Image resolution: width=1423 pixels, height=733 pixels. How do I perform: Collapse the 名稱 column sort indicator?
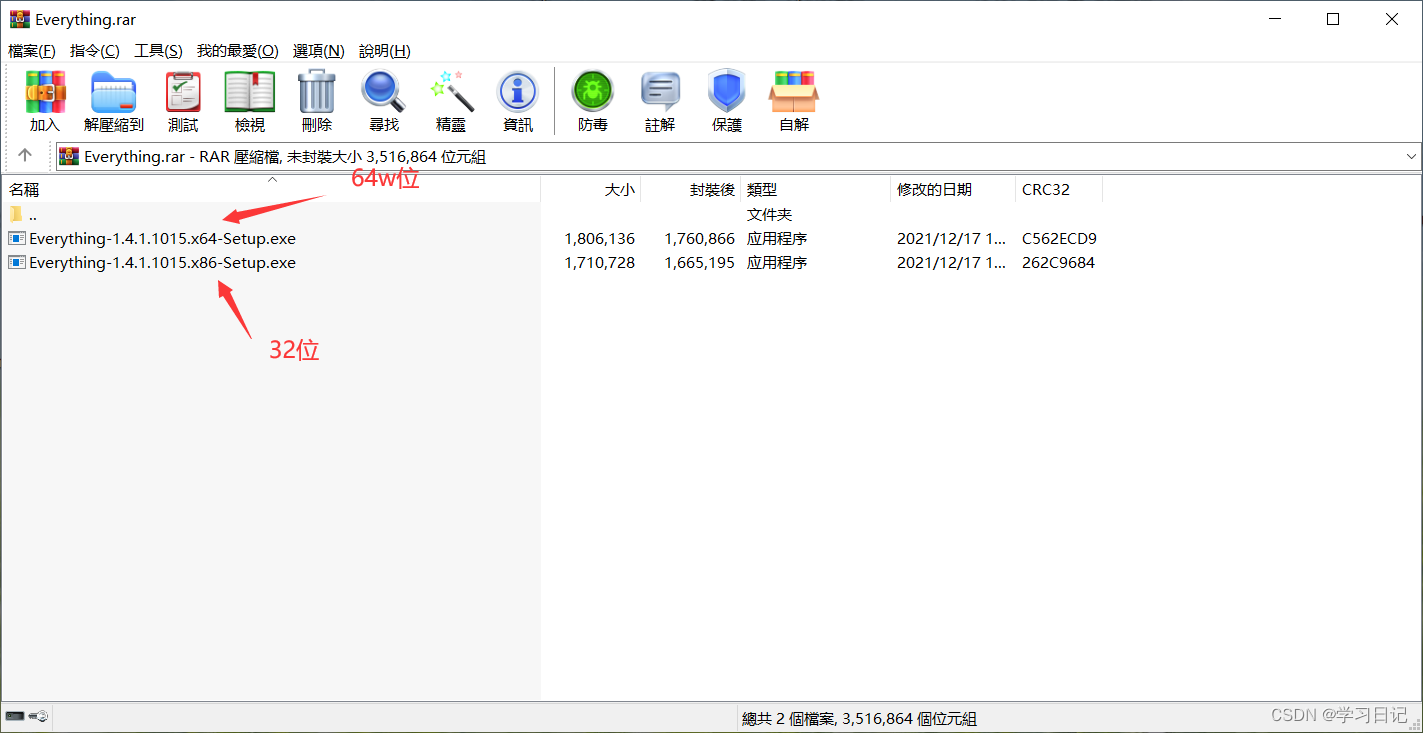271,181
